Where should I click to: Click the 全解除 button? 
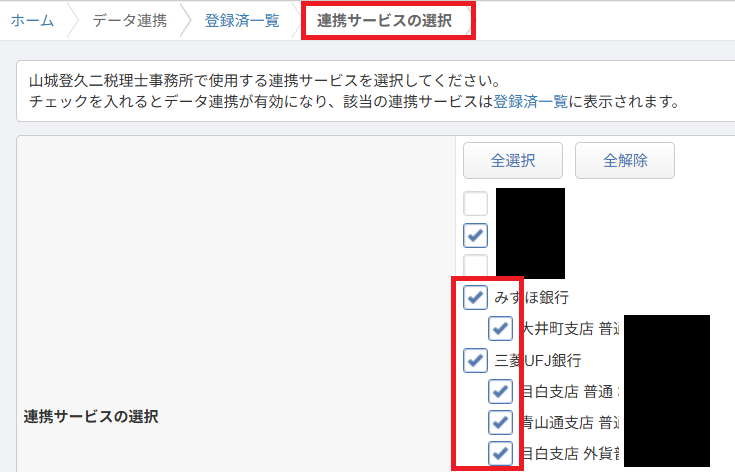(625, 161)
